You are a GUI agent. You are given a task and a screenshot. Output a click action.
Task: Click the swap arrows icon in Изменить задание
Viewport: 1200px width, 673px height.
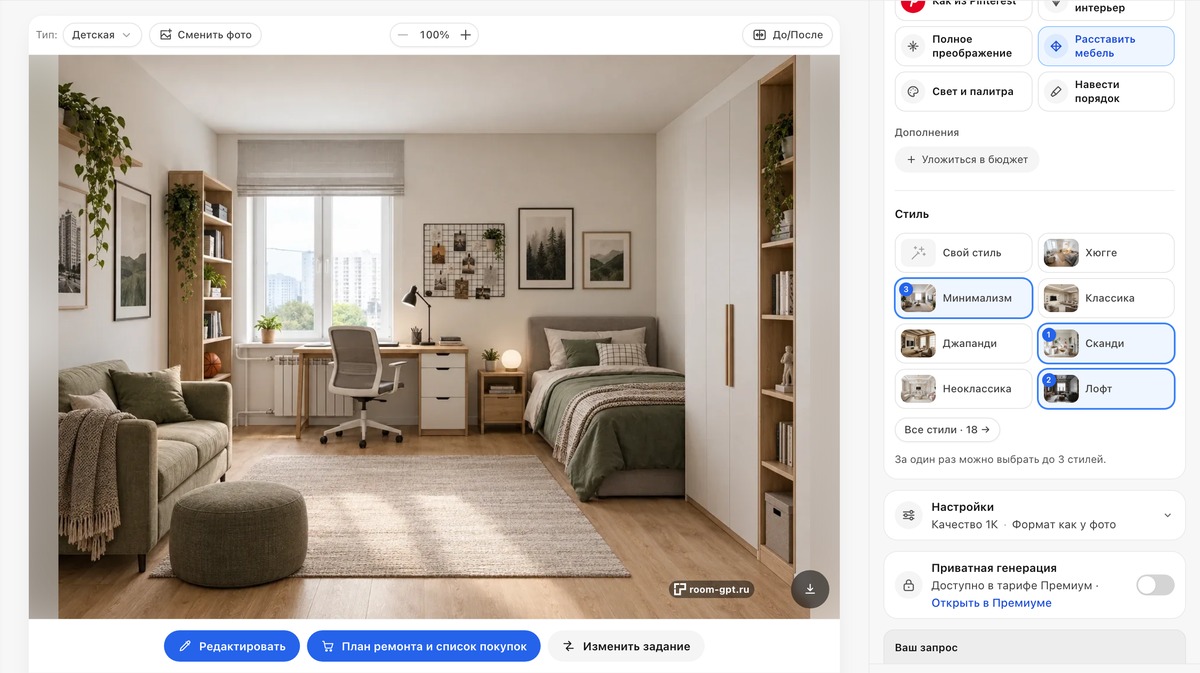pyautogui.click(x=569, y=646)
